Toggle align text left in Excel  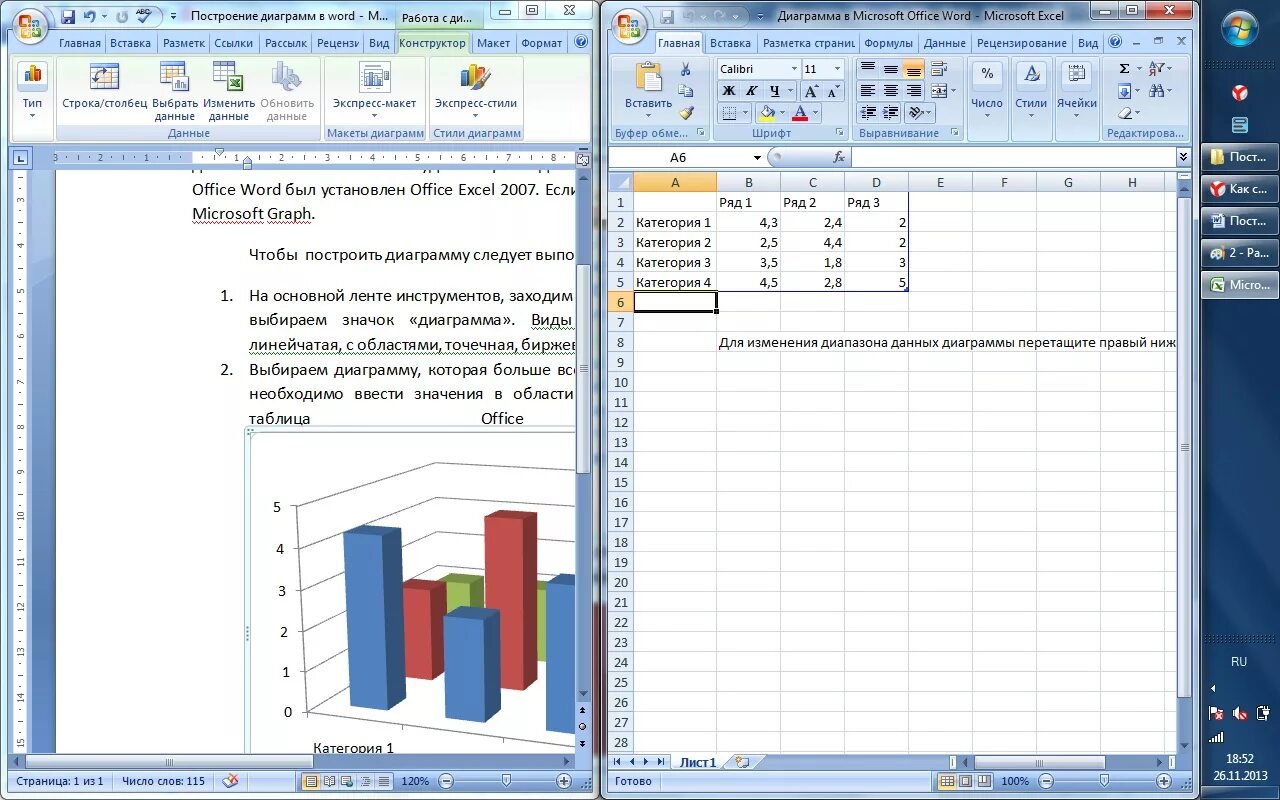867,91
